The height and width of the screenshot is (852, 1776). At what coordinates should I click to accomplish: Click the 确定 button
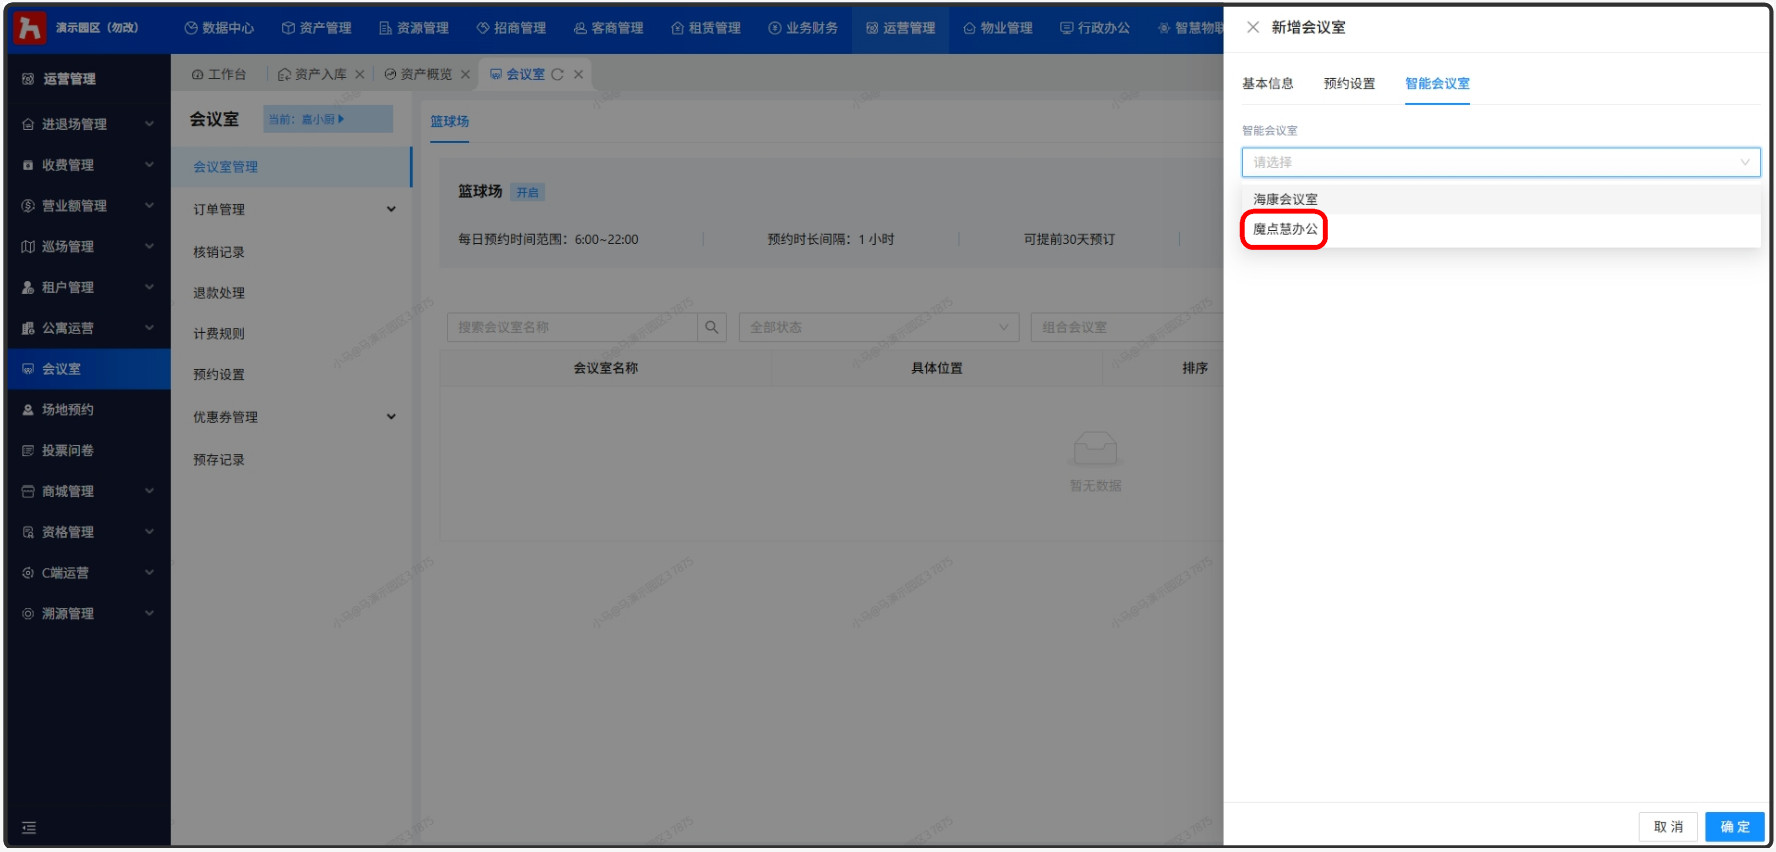click(x=1735, y=827)
